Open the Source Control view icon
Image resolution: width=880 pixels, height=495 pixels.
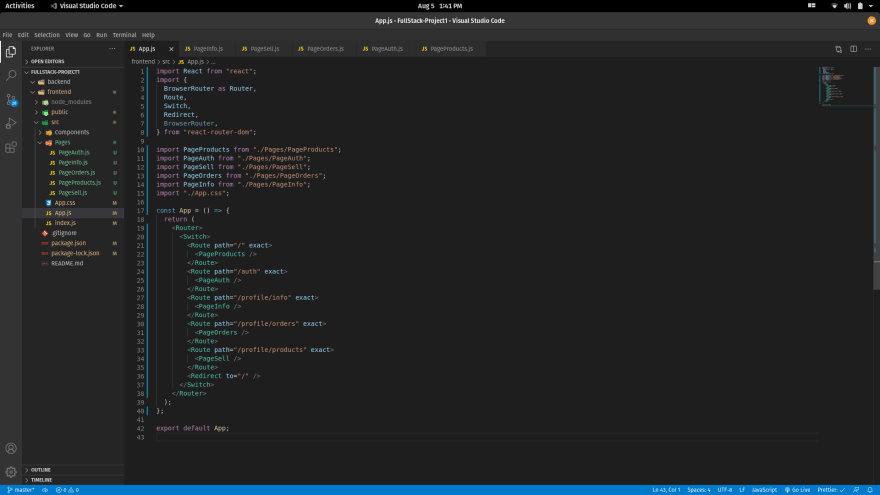pos(11,100)
